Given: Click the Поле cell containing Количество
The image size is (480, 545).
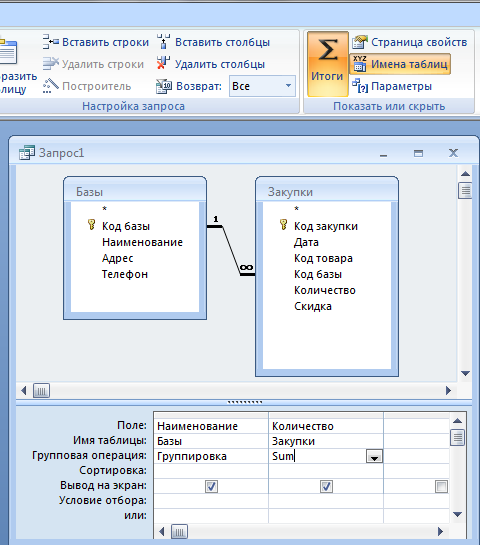Looking at the screenshot, I should (326, 426).
